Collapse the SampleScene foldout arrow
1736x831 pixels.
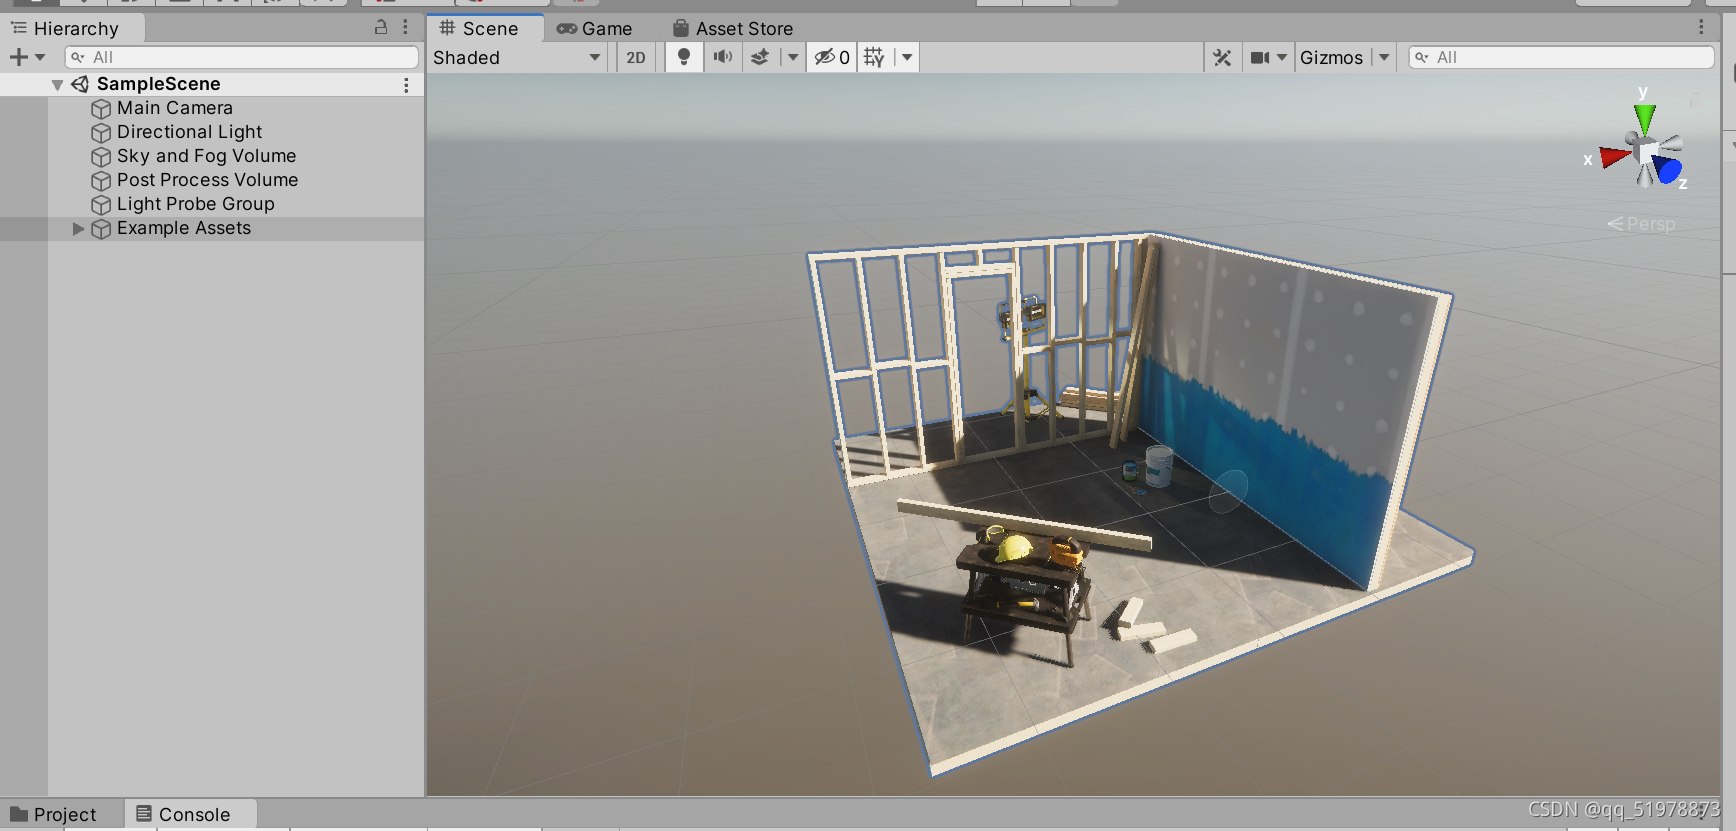point(57,85)
